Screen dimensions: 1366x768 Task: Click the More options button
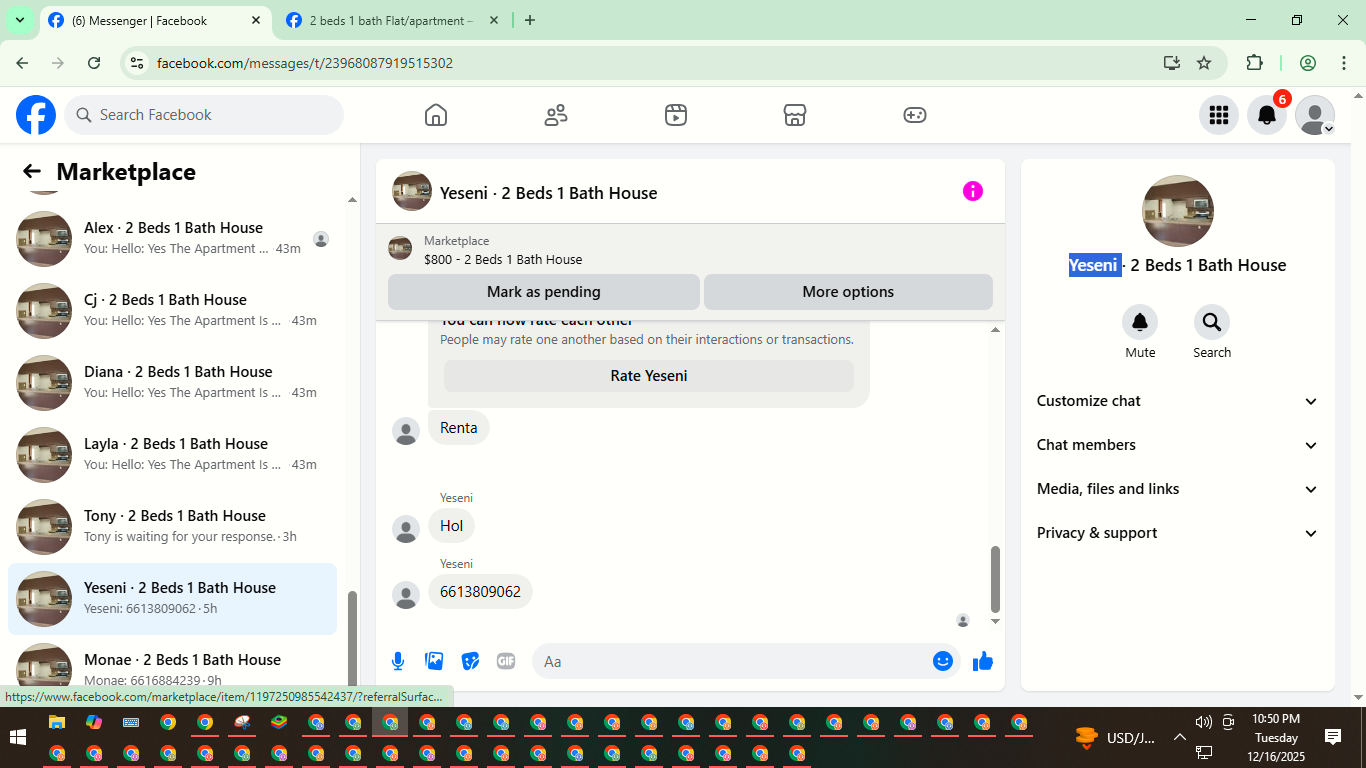coord(848,292)
